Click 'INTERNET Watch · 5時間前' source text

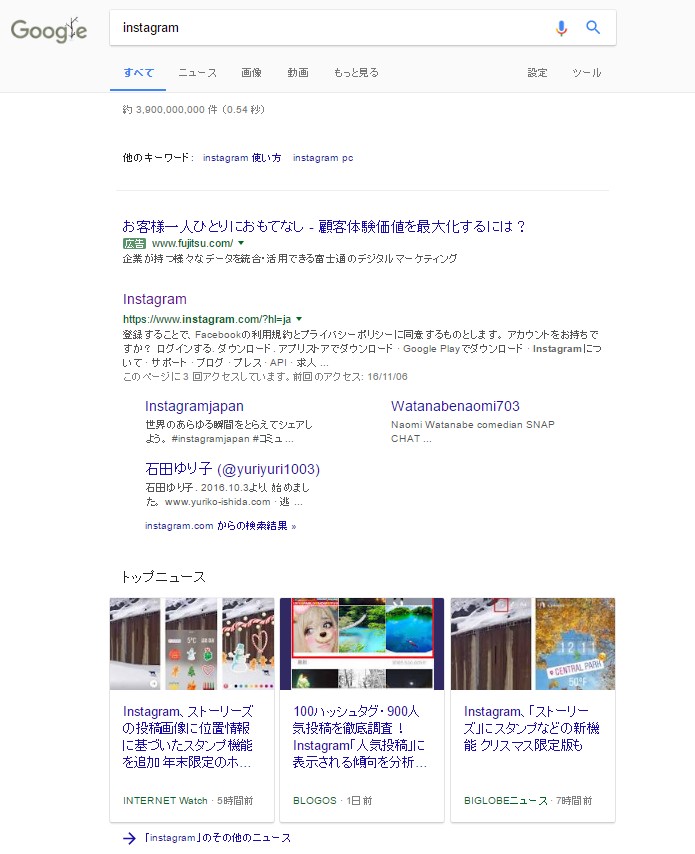[x=188, y=801]
